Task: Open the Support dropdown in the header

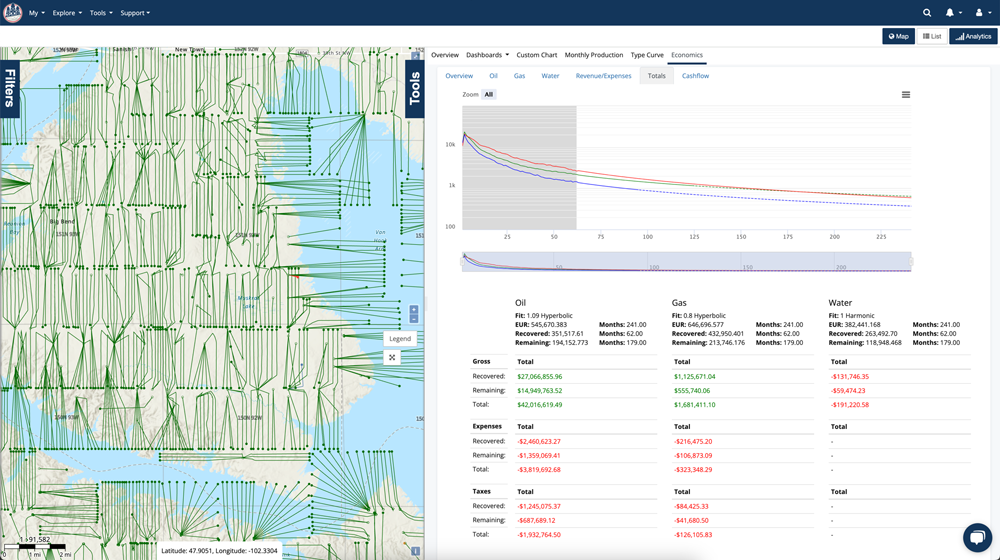Action: [135, 13]
